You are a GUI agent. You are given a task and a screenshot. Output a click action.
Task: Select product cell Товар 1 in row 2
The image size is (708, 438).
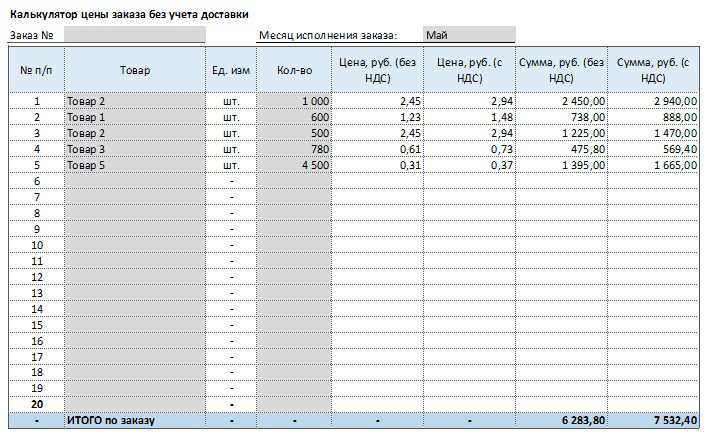pyautogui.click(x=135, y=117)
